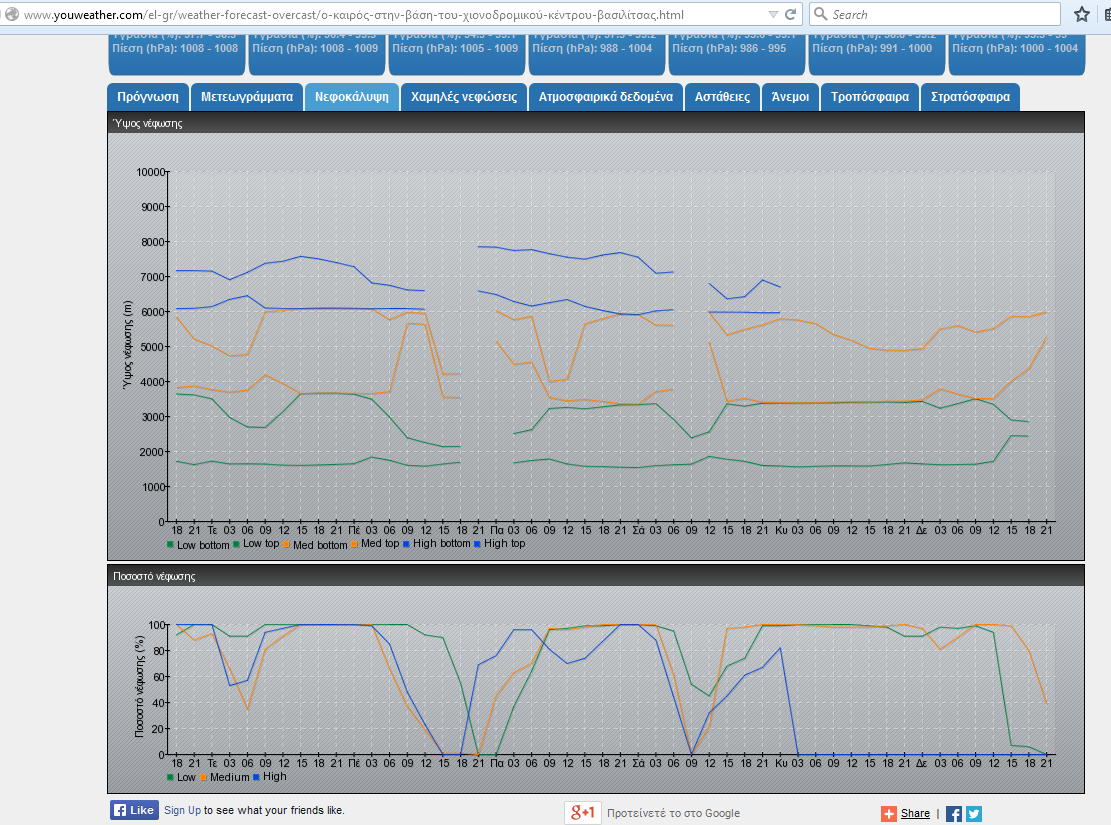Select the forecast card with pressure 1005 - 1009
The image size is (1111, 825).
tap(457, 55)
